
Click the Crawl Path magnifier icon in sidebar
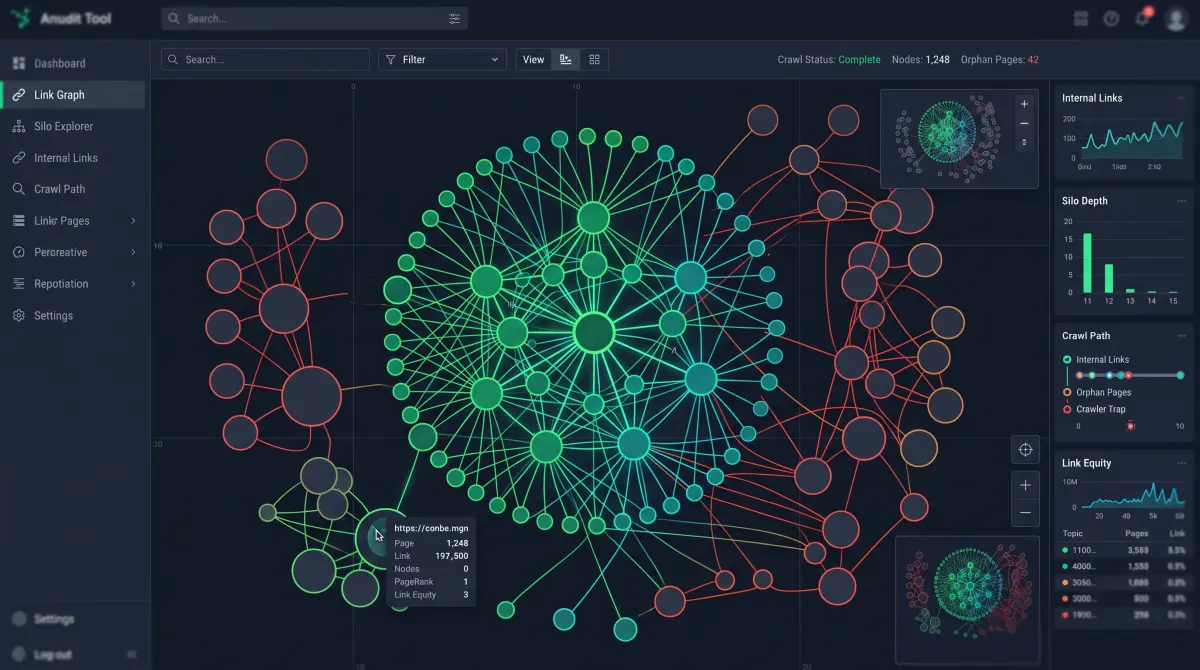[x=18, y=189]
